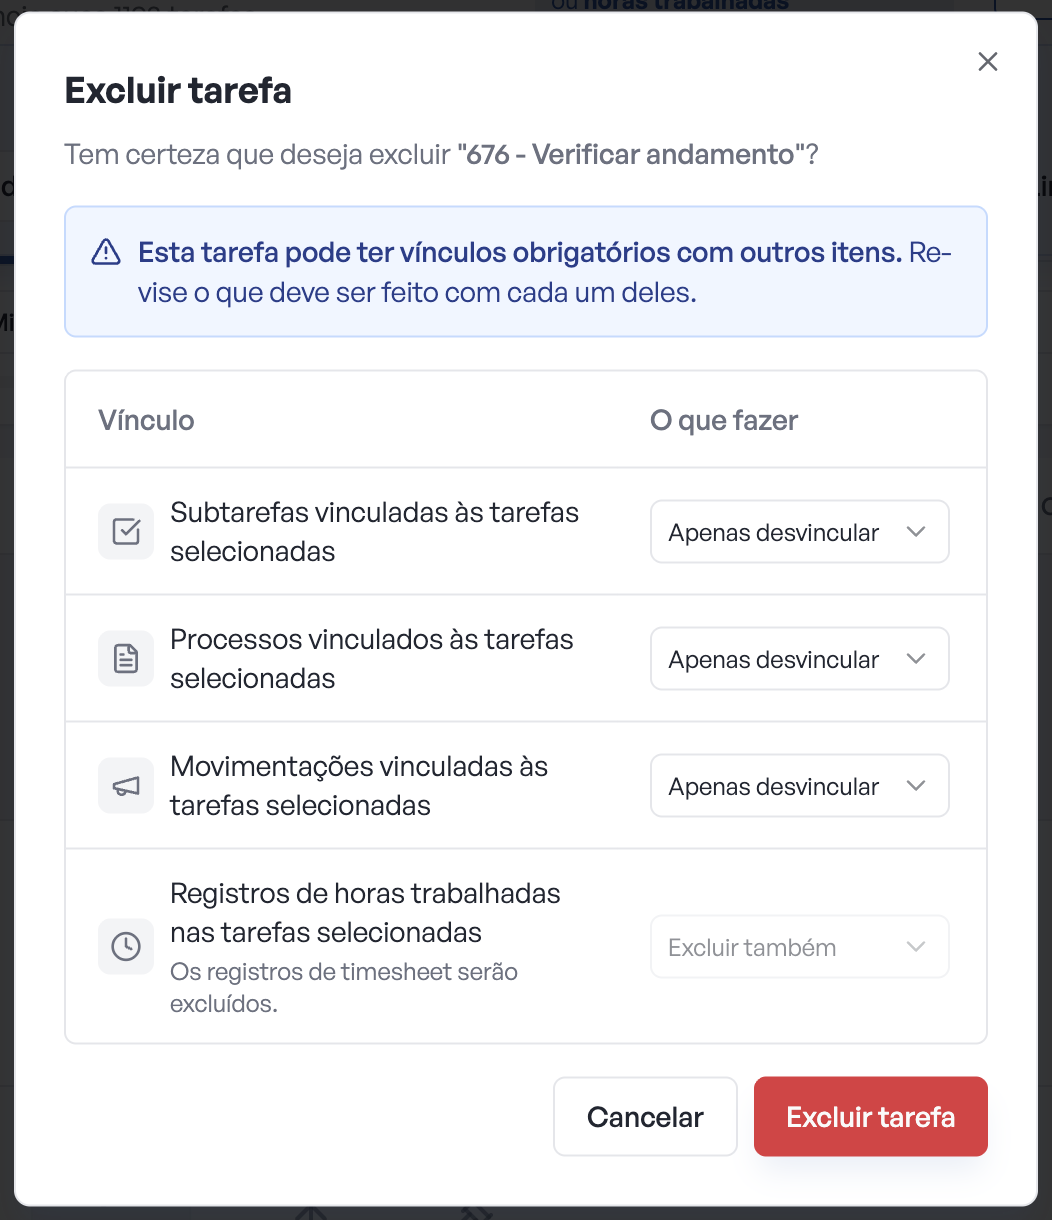Click the warning triangle icon in the alert
Viewport: 1052px width, 1220px height.
click(x=106, y=253)
